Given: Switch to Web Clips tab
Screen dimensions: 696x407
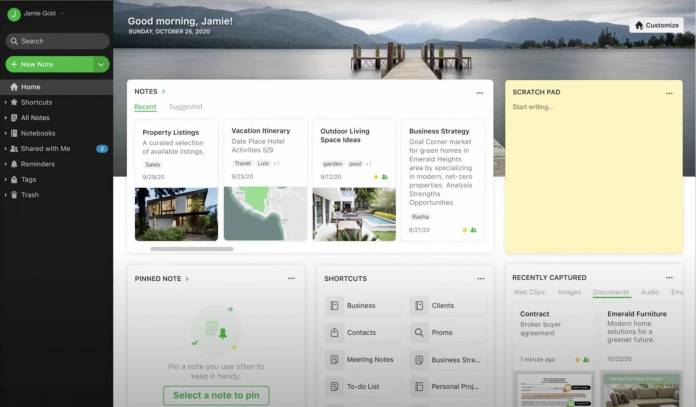Looking at the screenshot, I should click(x=529, y=292).
